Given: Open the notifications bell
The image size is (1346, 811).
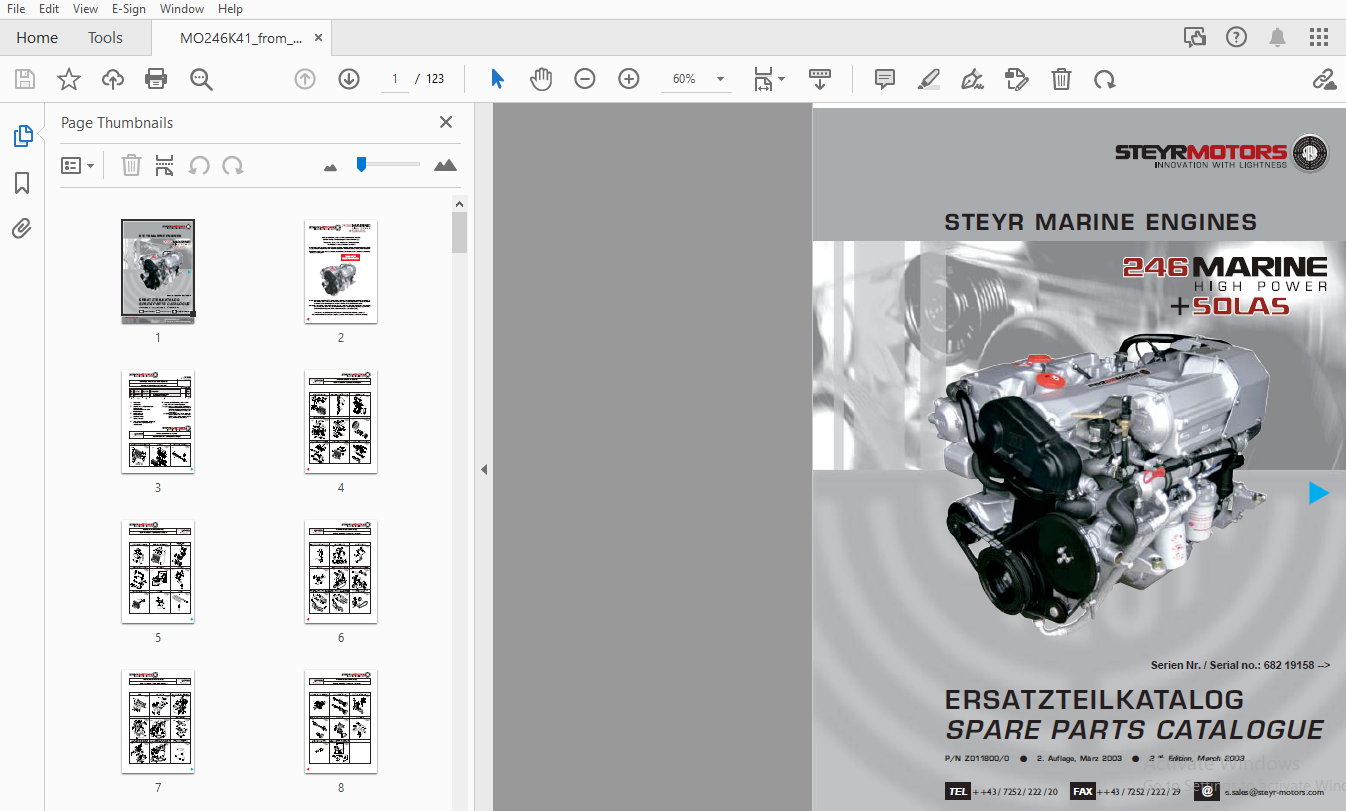Looking at the screenshot, I should [x=1278, y=38].
